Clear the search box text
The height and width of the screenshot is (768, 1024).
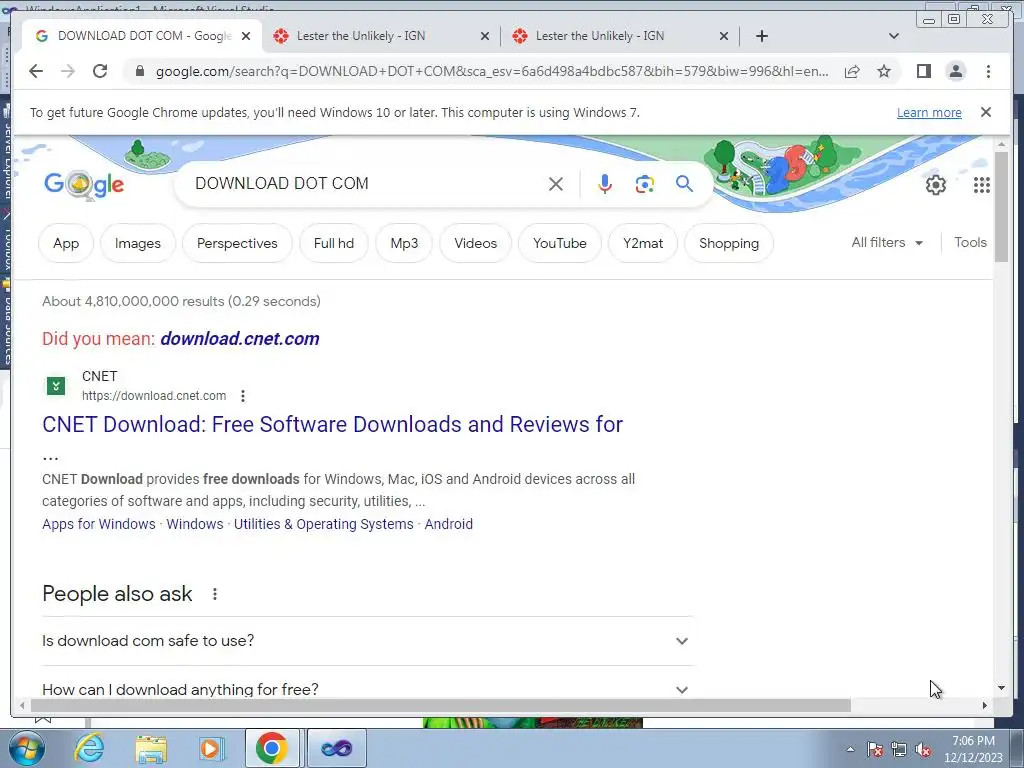tap(556, 184)
